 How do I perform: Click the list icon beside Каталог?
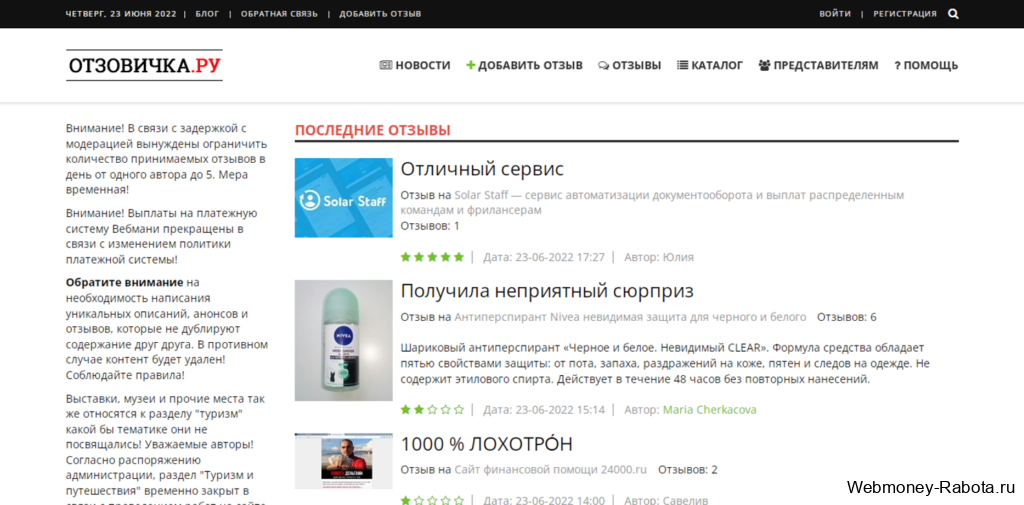(682, 65)
